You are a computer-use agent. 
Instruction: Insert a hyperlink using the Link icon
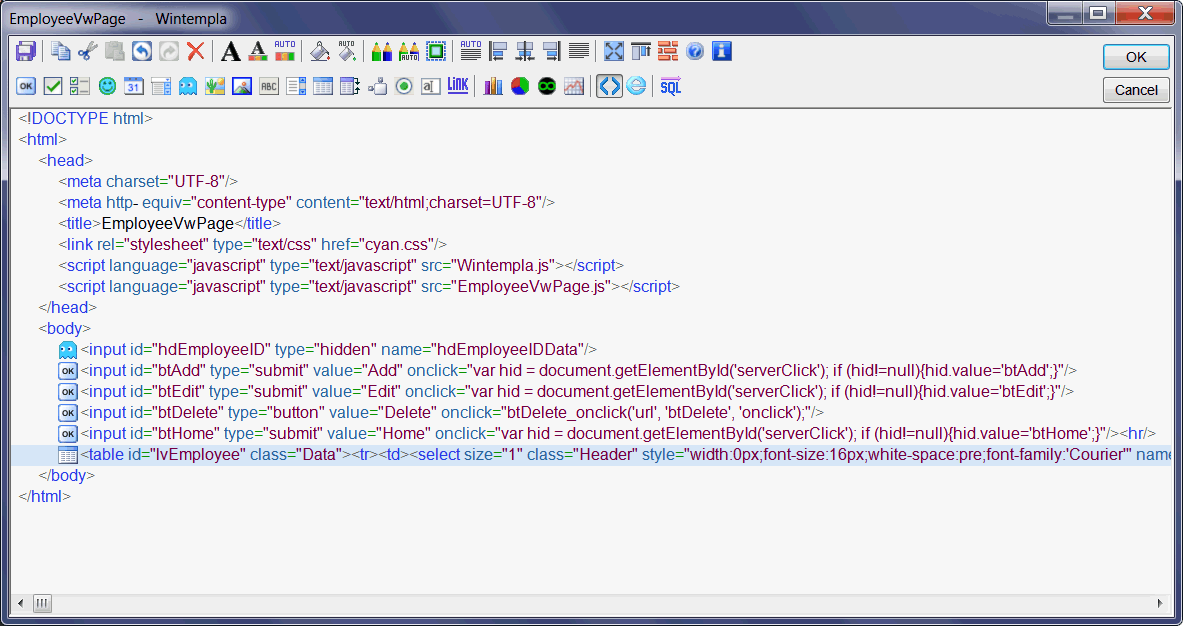tap(458, 87)
